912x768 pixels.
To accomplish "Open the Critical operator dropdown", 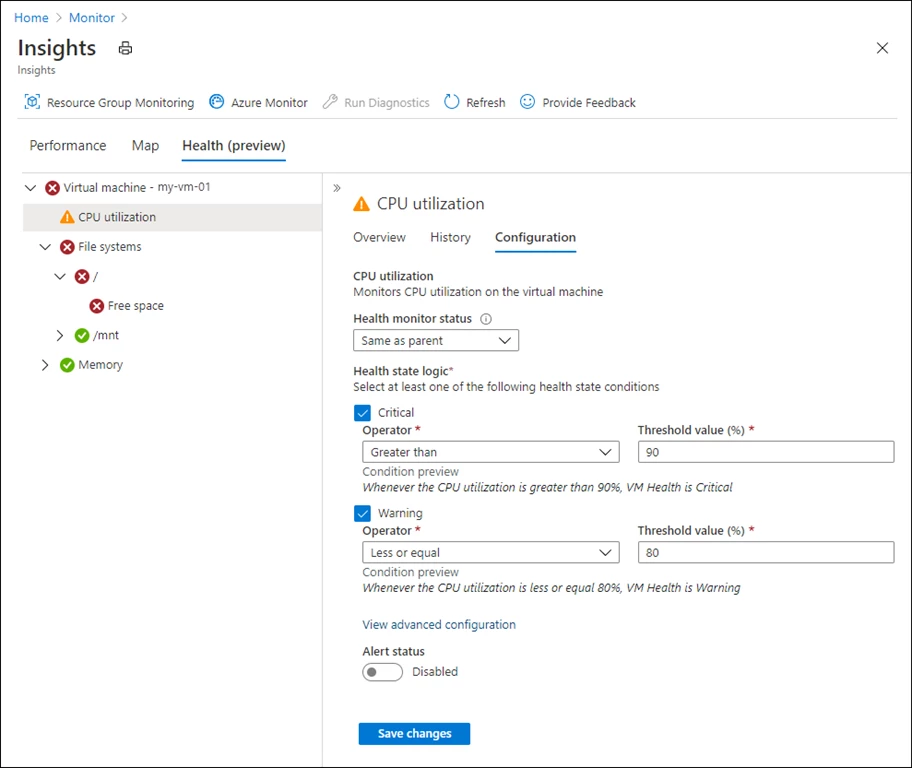I will coord(490,452).
